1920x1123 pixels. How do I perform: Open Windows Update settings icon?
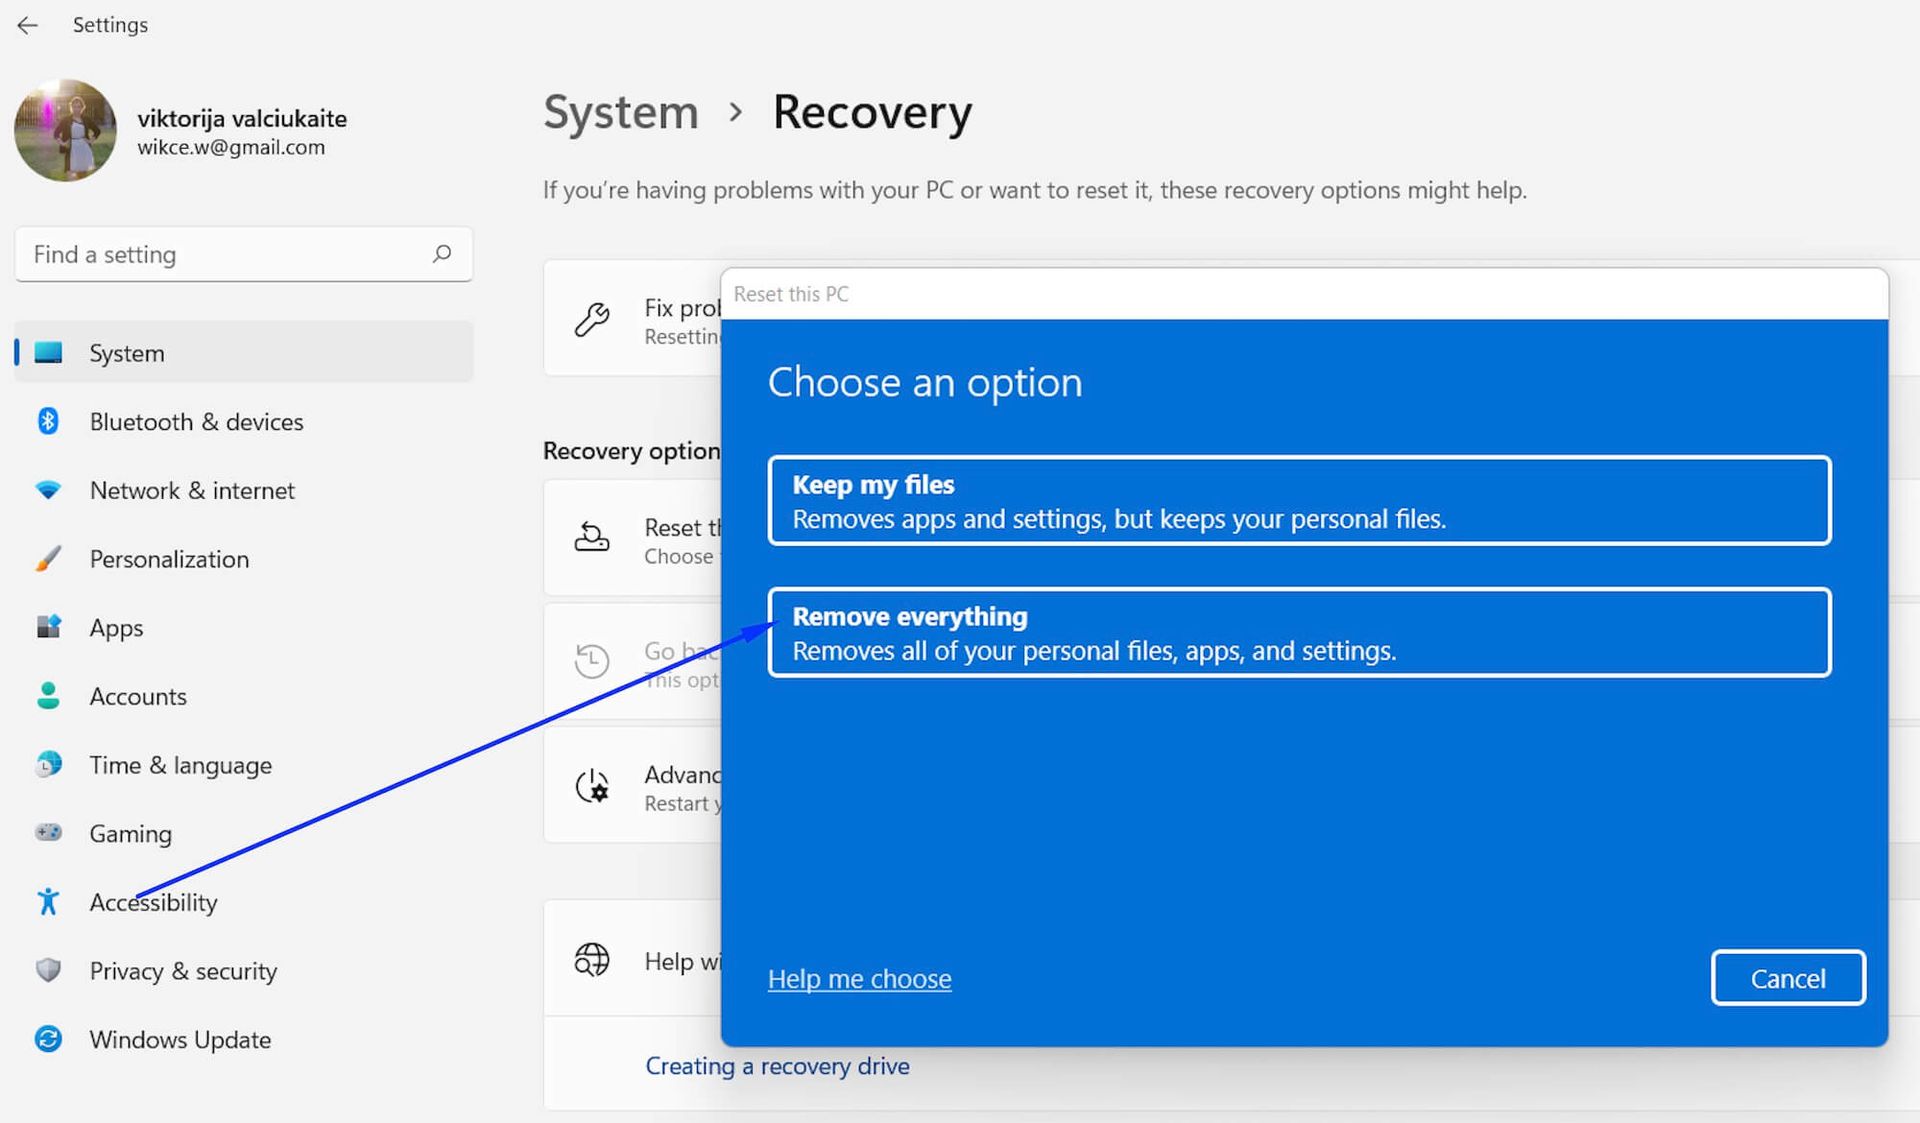coord(48,1037)
